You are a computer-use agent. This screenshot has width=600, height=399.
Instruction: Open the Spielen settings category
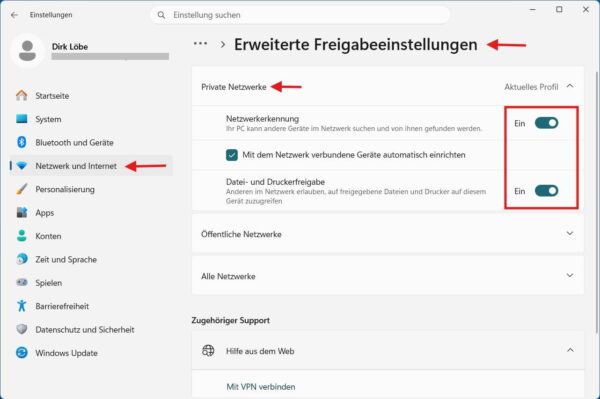coord(91,282)
